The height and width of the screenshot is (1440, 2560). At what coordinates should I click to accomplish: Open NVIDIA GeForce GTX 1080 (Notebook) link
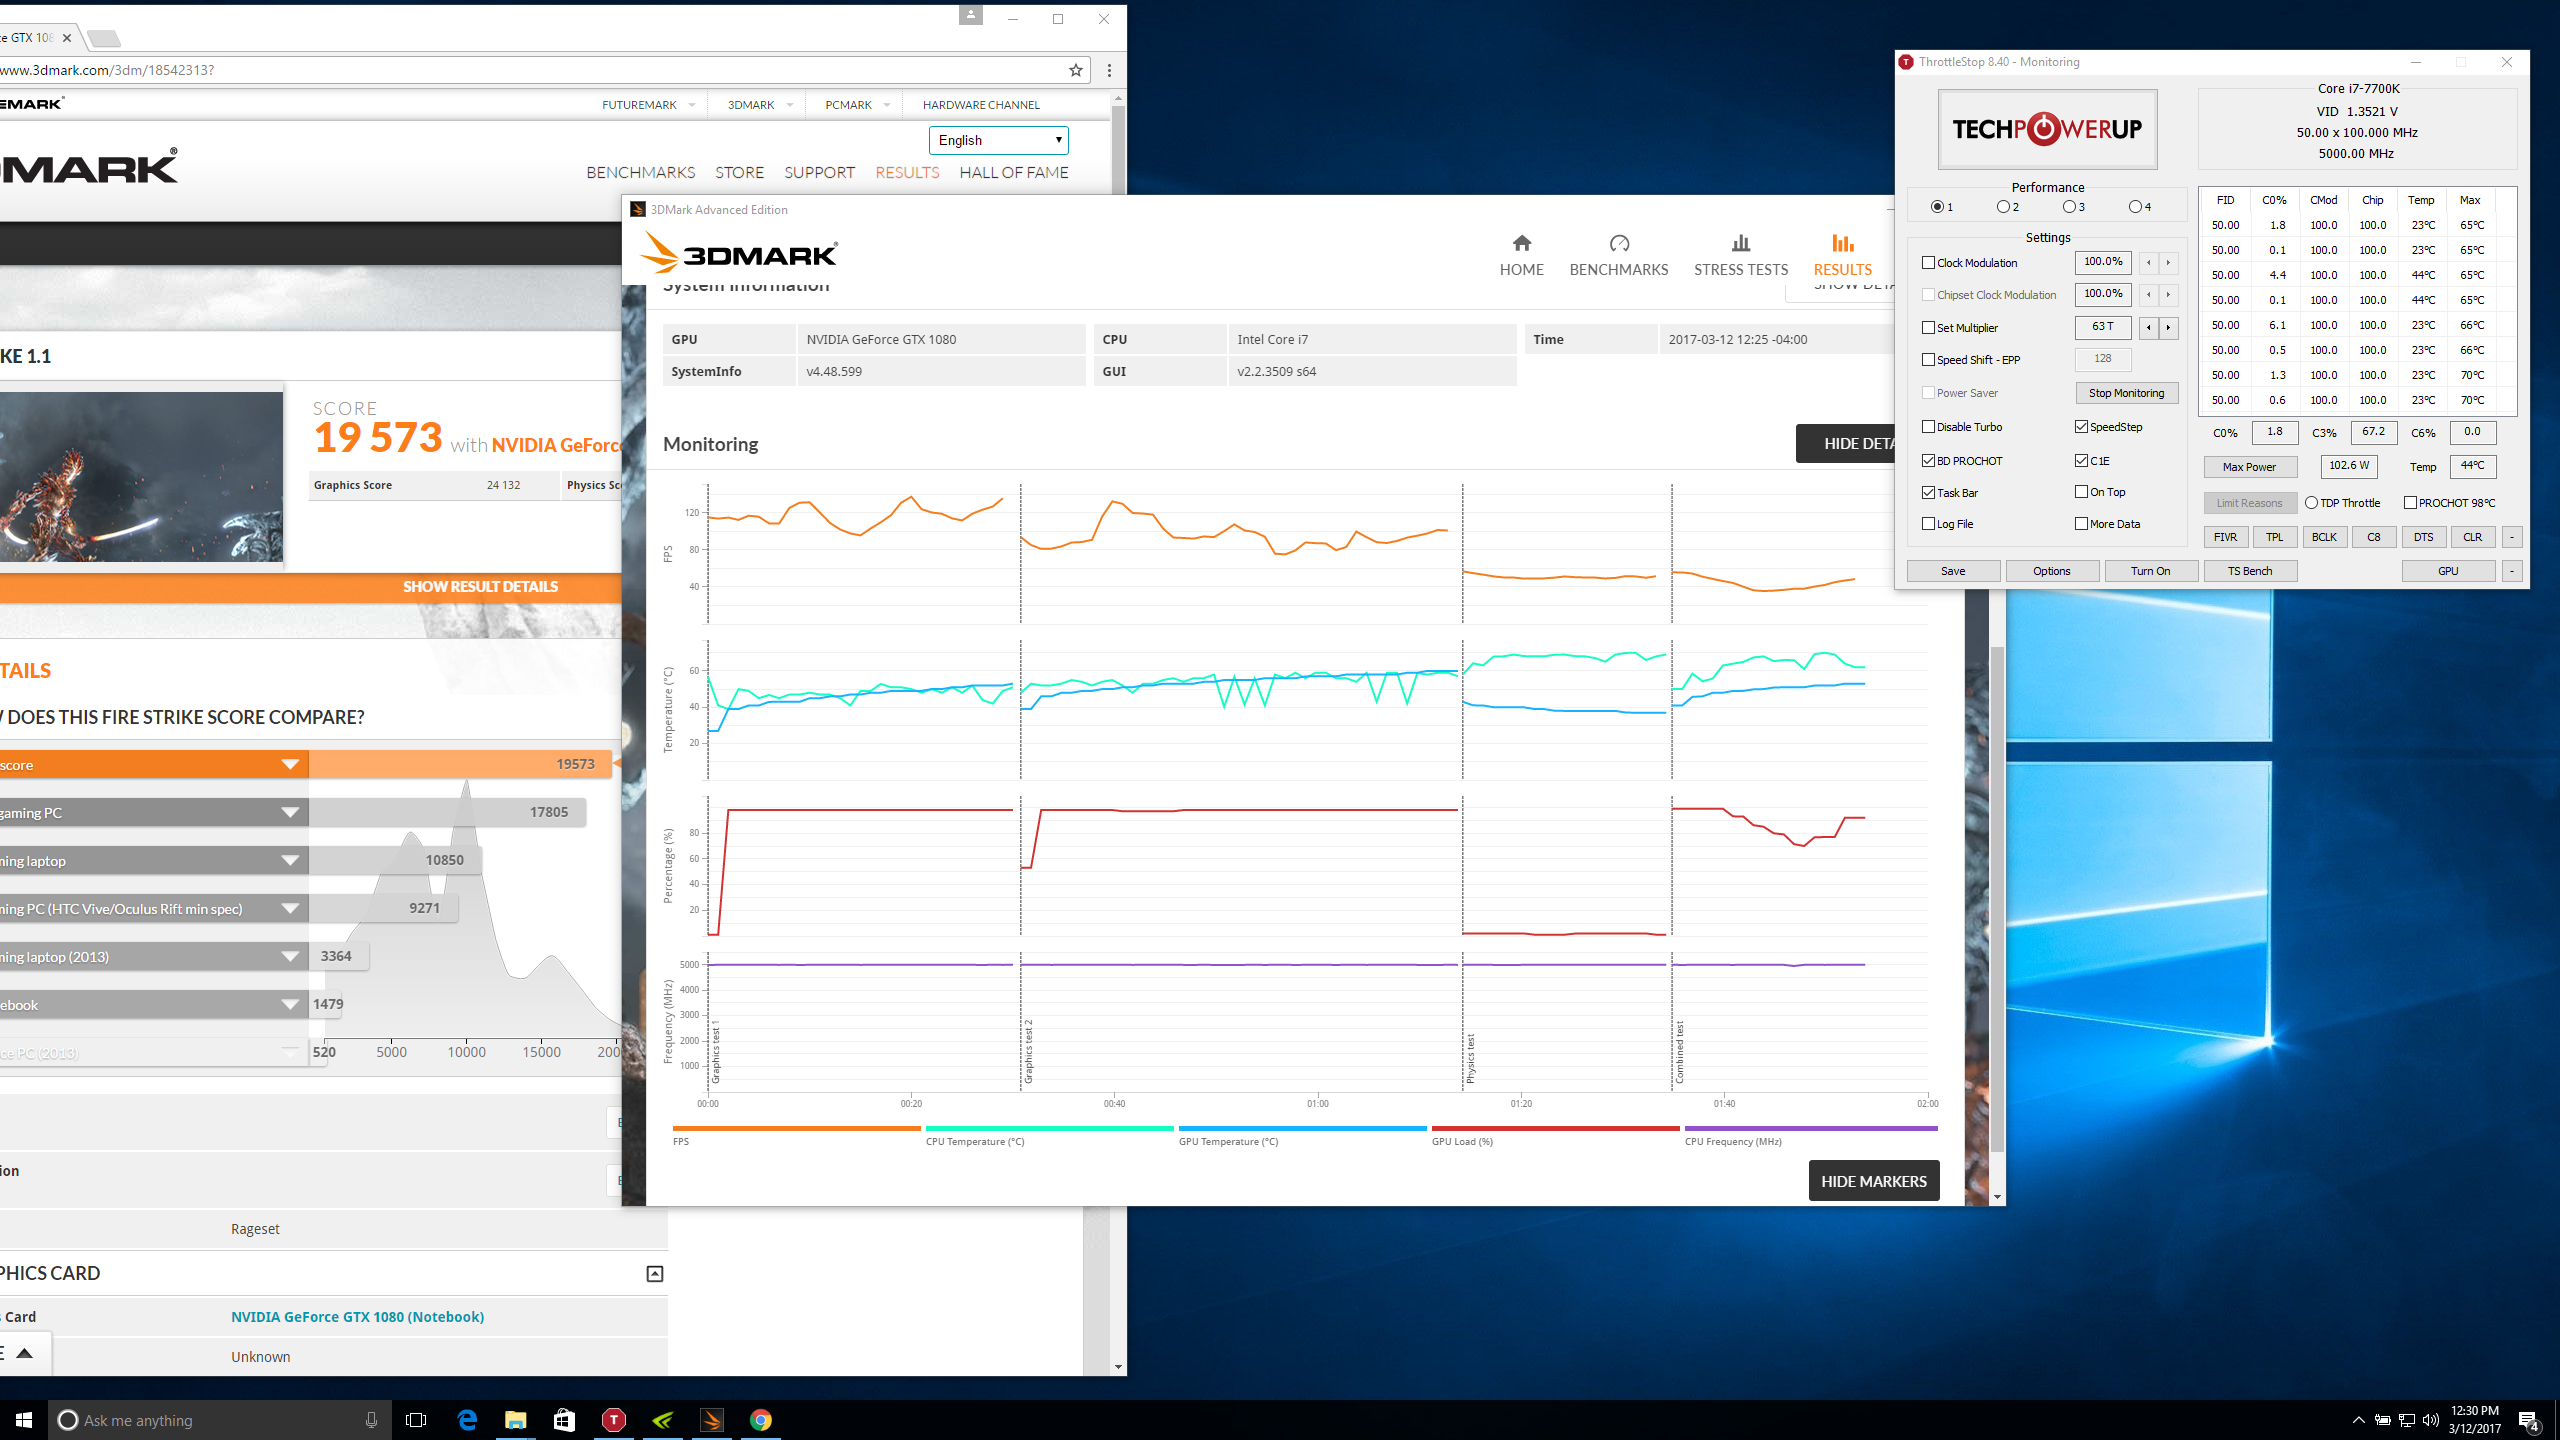click(357, 1316)
